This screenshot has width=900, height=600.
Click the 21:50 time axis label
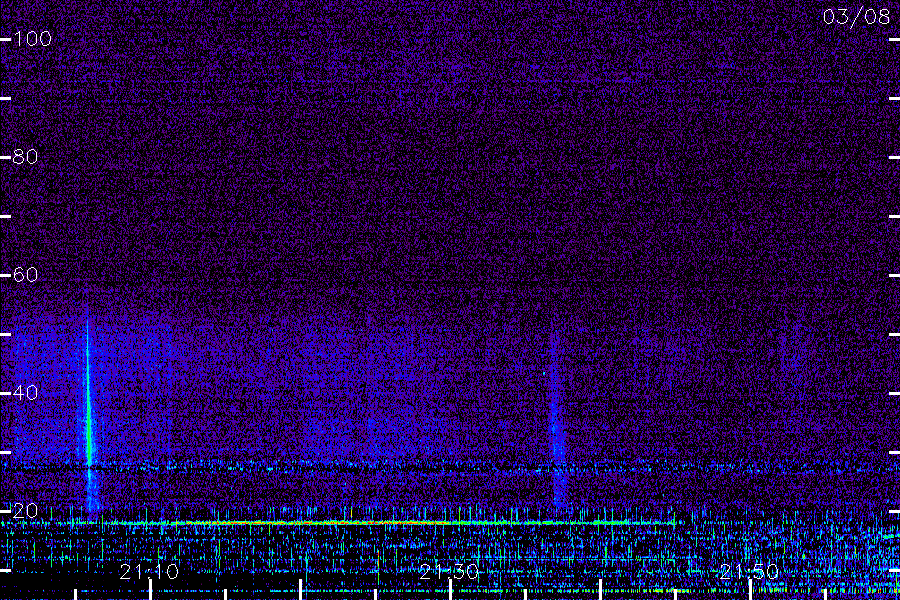point(749,572)
